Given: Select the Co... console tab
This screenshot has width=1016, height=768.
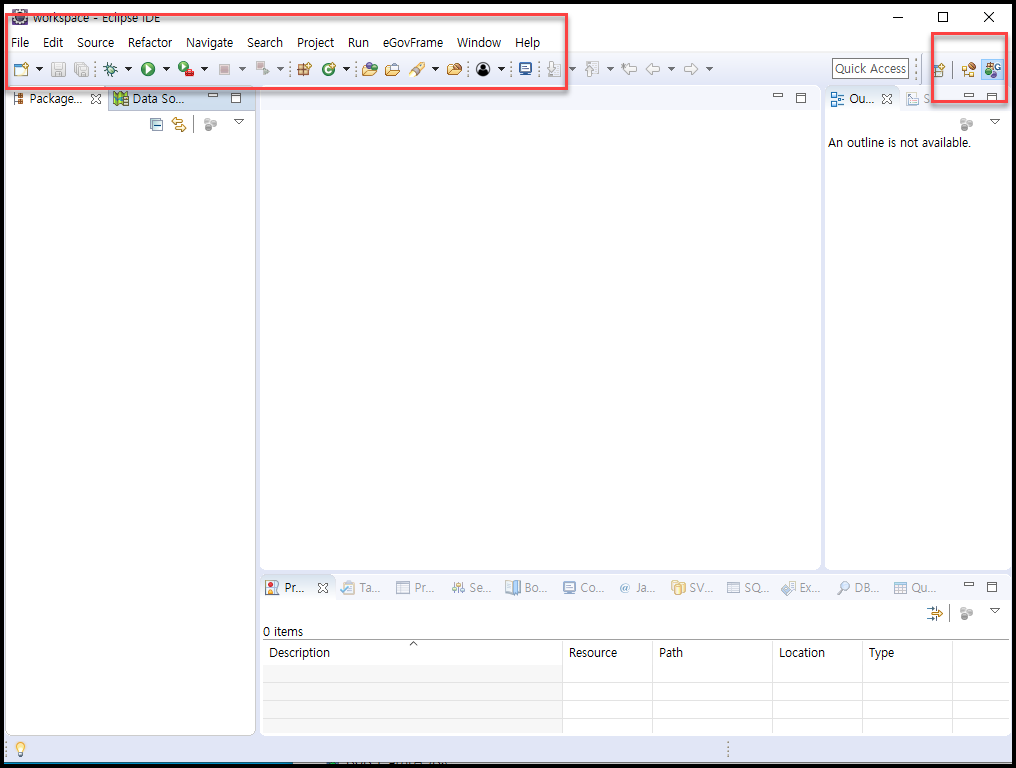Looking at the screenshot, I should tap(583, 588).
